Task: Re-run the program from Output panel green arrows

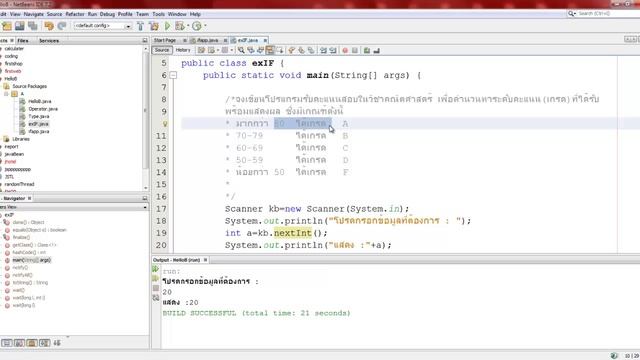Action: coord(156,269)
